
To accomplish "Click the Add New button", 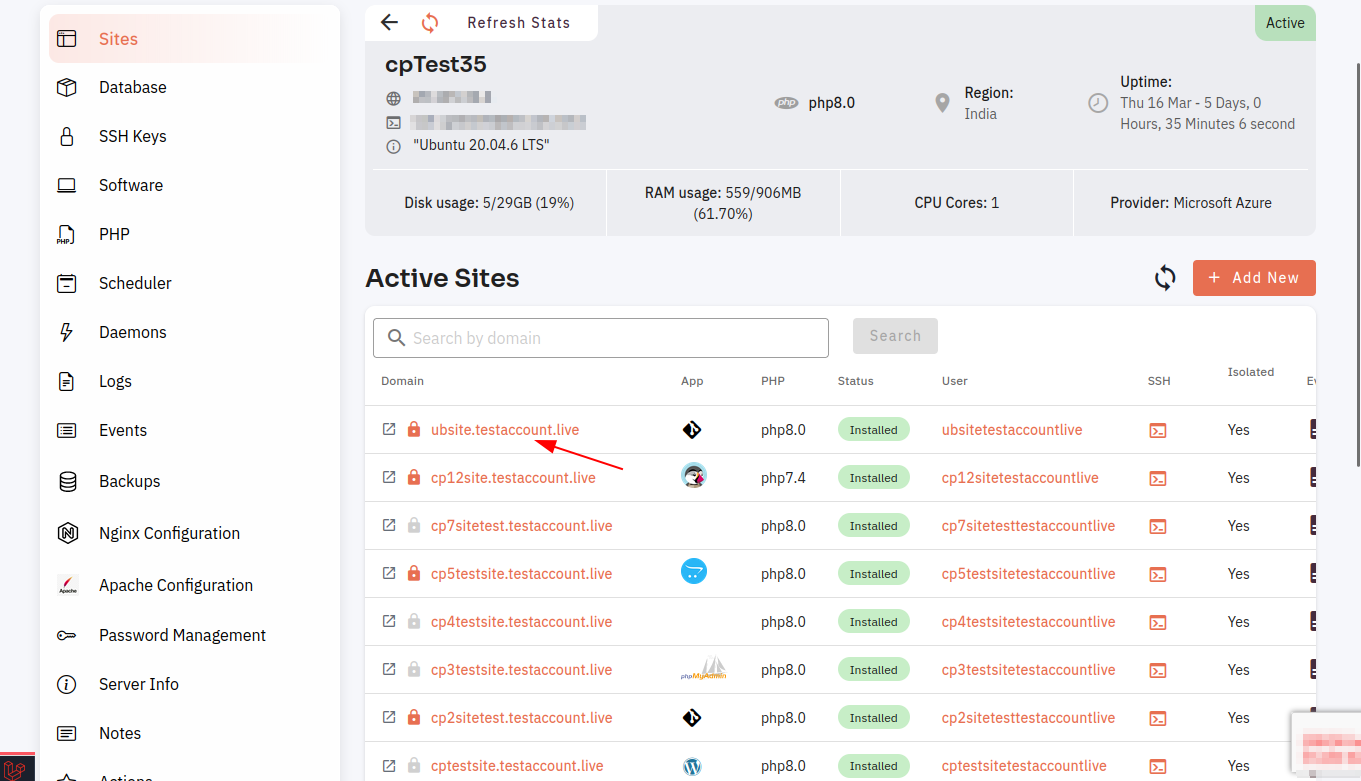I will pyautogui.click(x=1254, y=278).
